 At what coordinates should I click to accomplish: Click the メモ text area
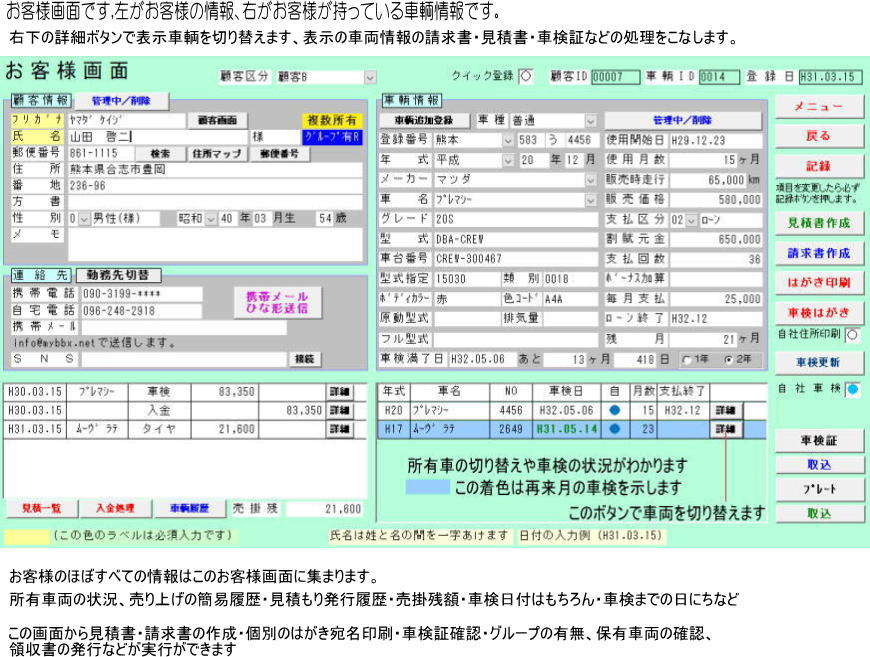[x=215, y=243]
